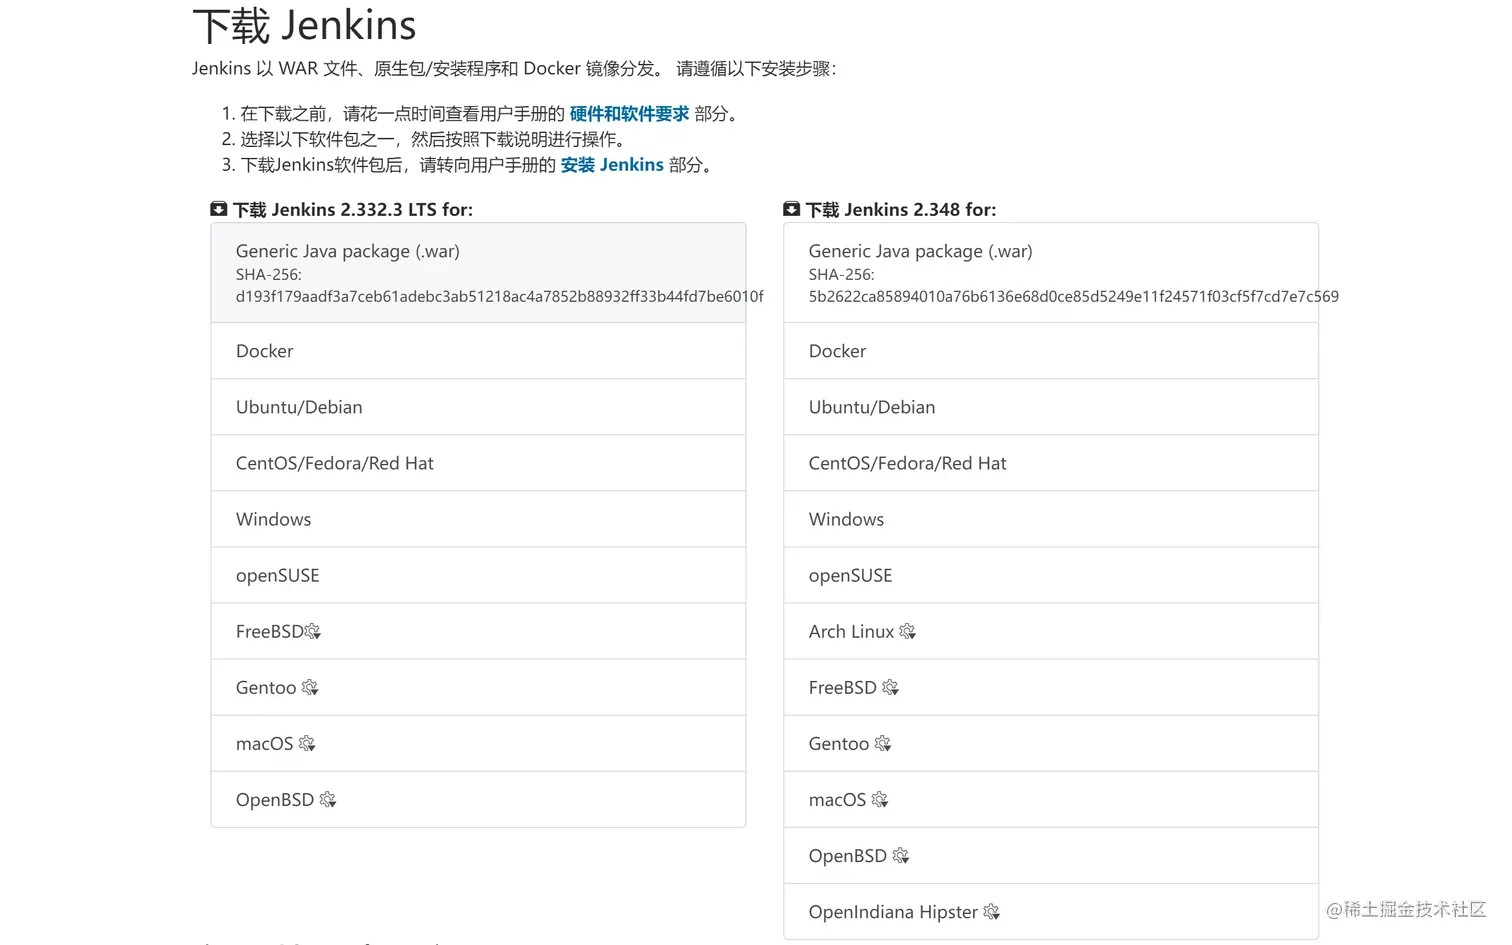Select Docker under Jenkins 2.348
This screenshot has width=1512, height=945.
[x=1051, y=351]
